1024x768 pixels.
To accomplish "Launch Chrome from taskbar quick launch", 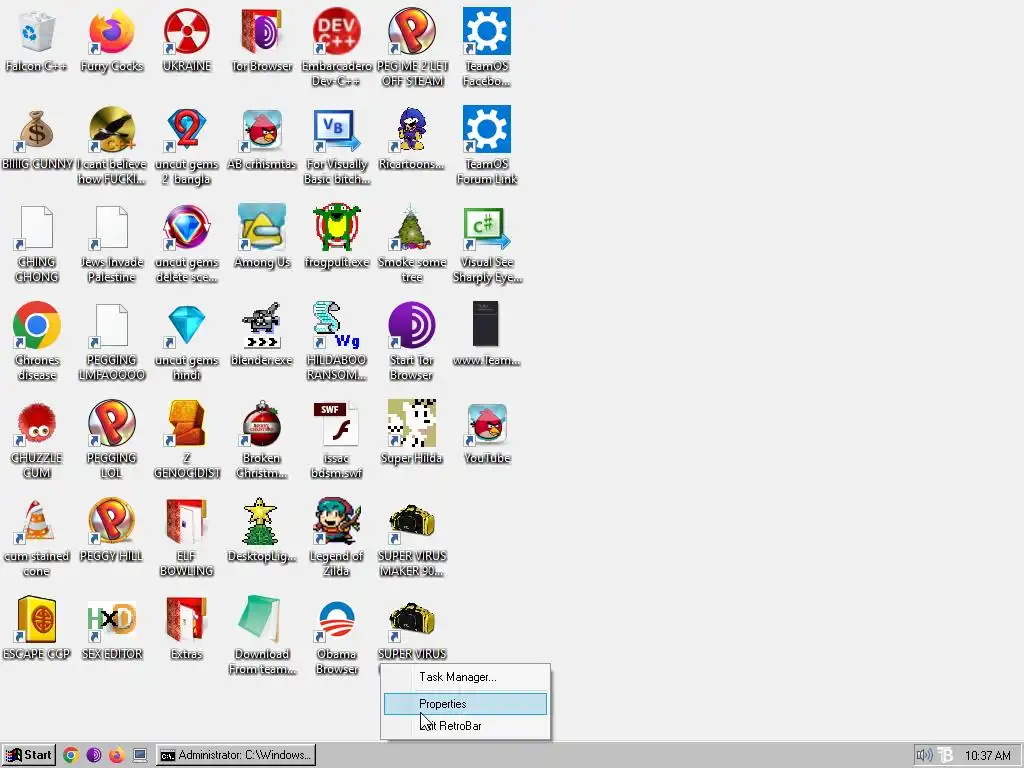I will [71, 756].
